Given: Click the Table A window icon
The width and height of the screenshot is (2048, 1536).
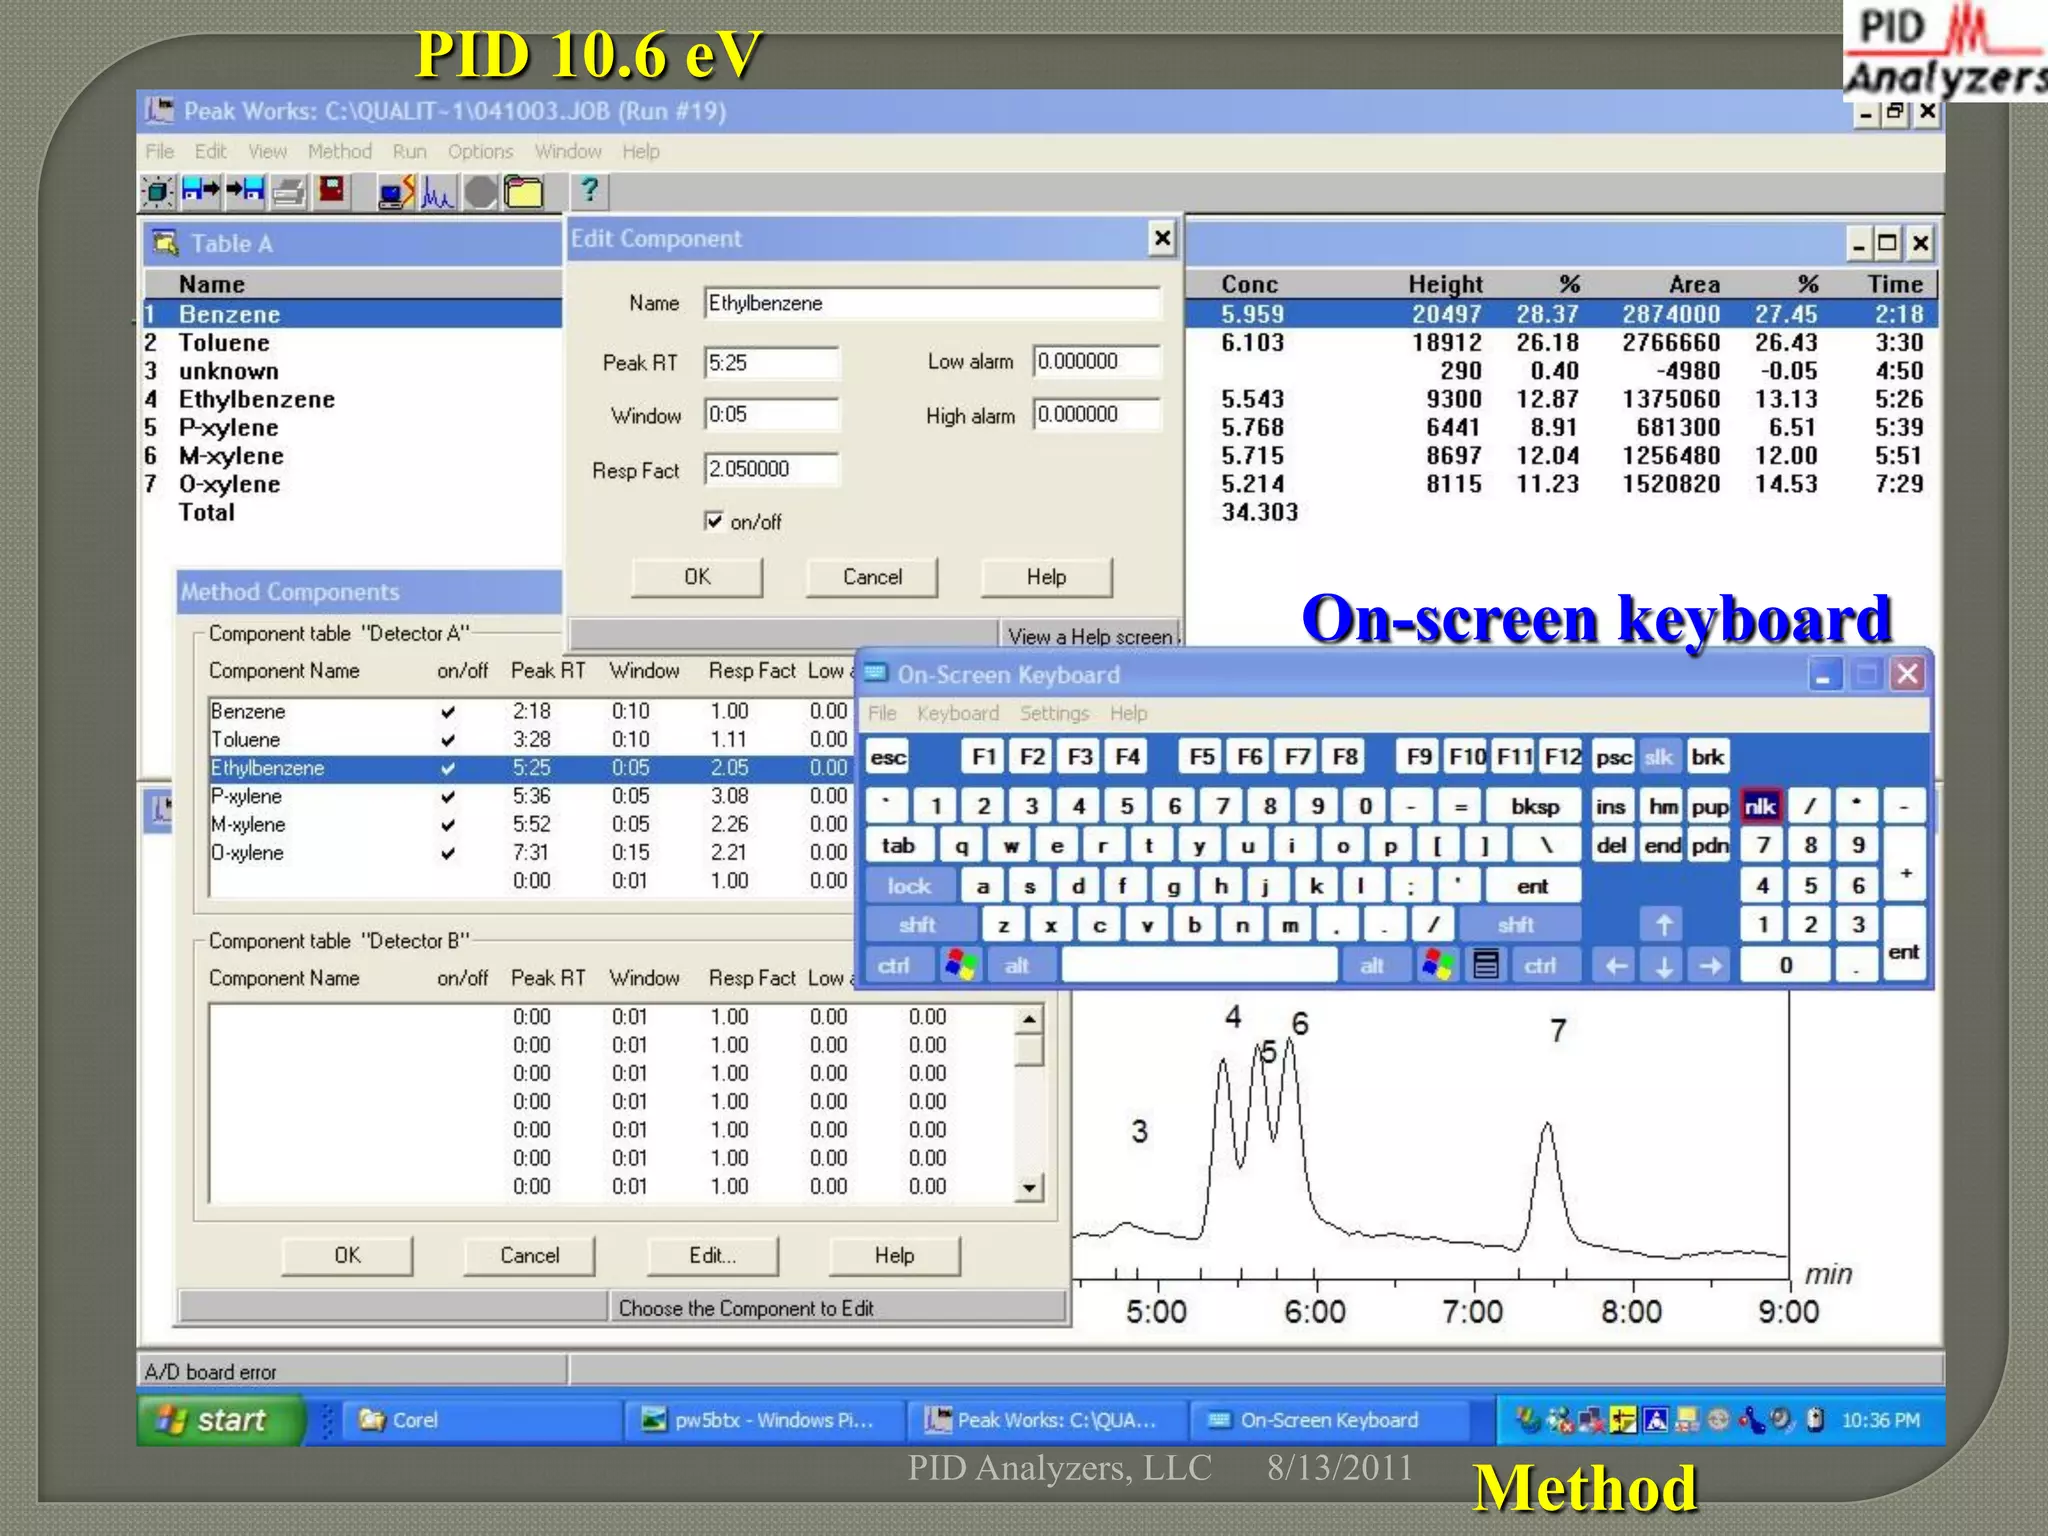Looking at the screenshot, I should (x=164, y=243).
